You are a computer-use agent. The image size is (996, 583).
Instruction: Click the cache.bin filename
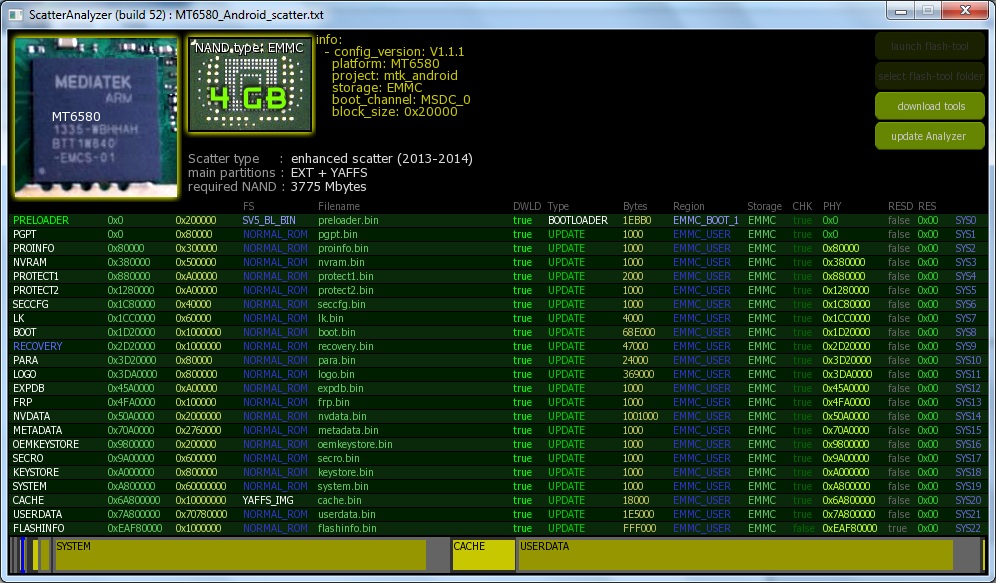coord(340,500)
